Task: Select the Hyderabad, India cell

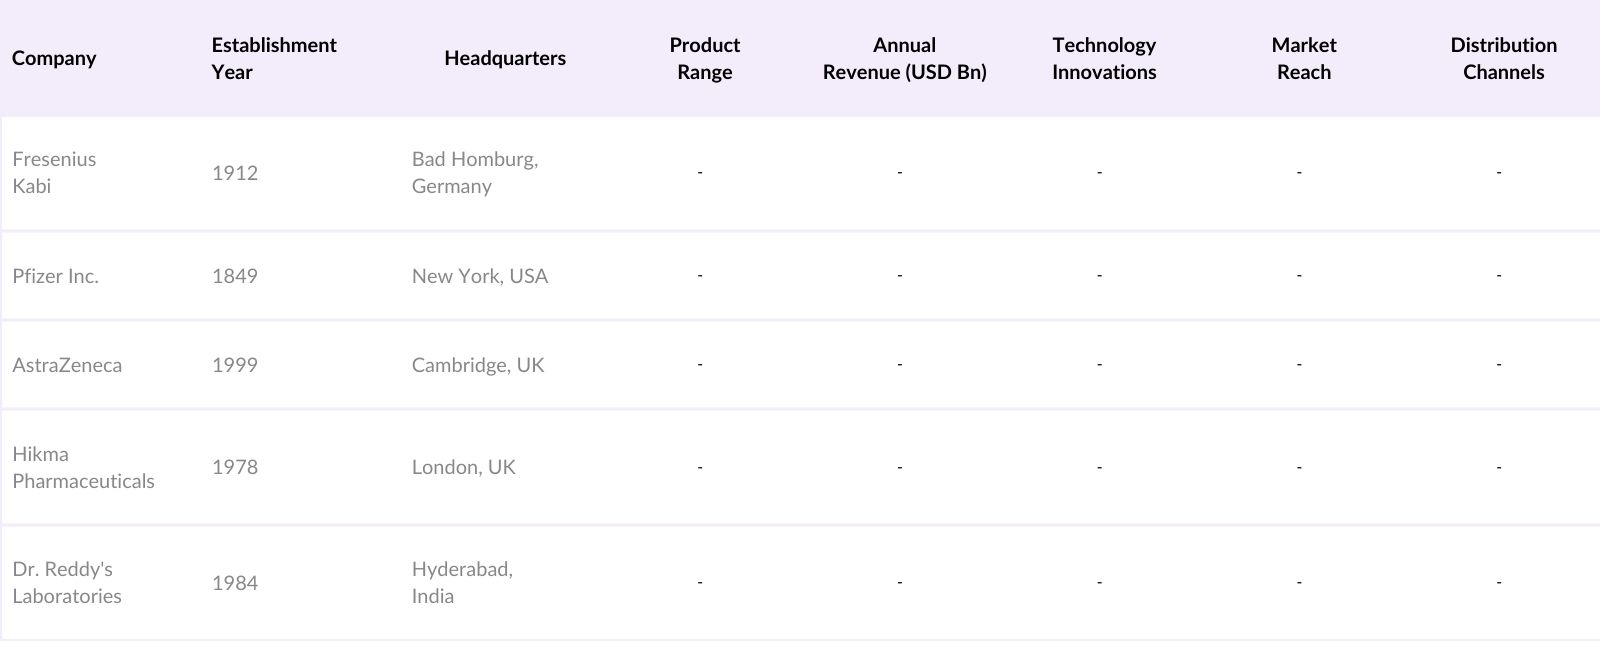Action: click(462, 582)
